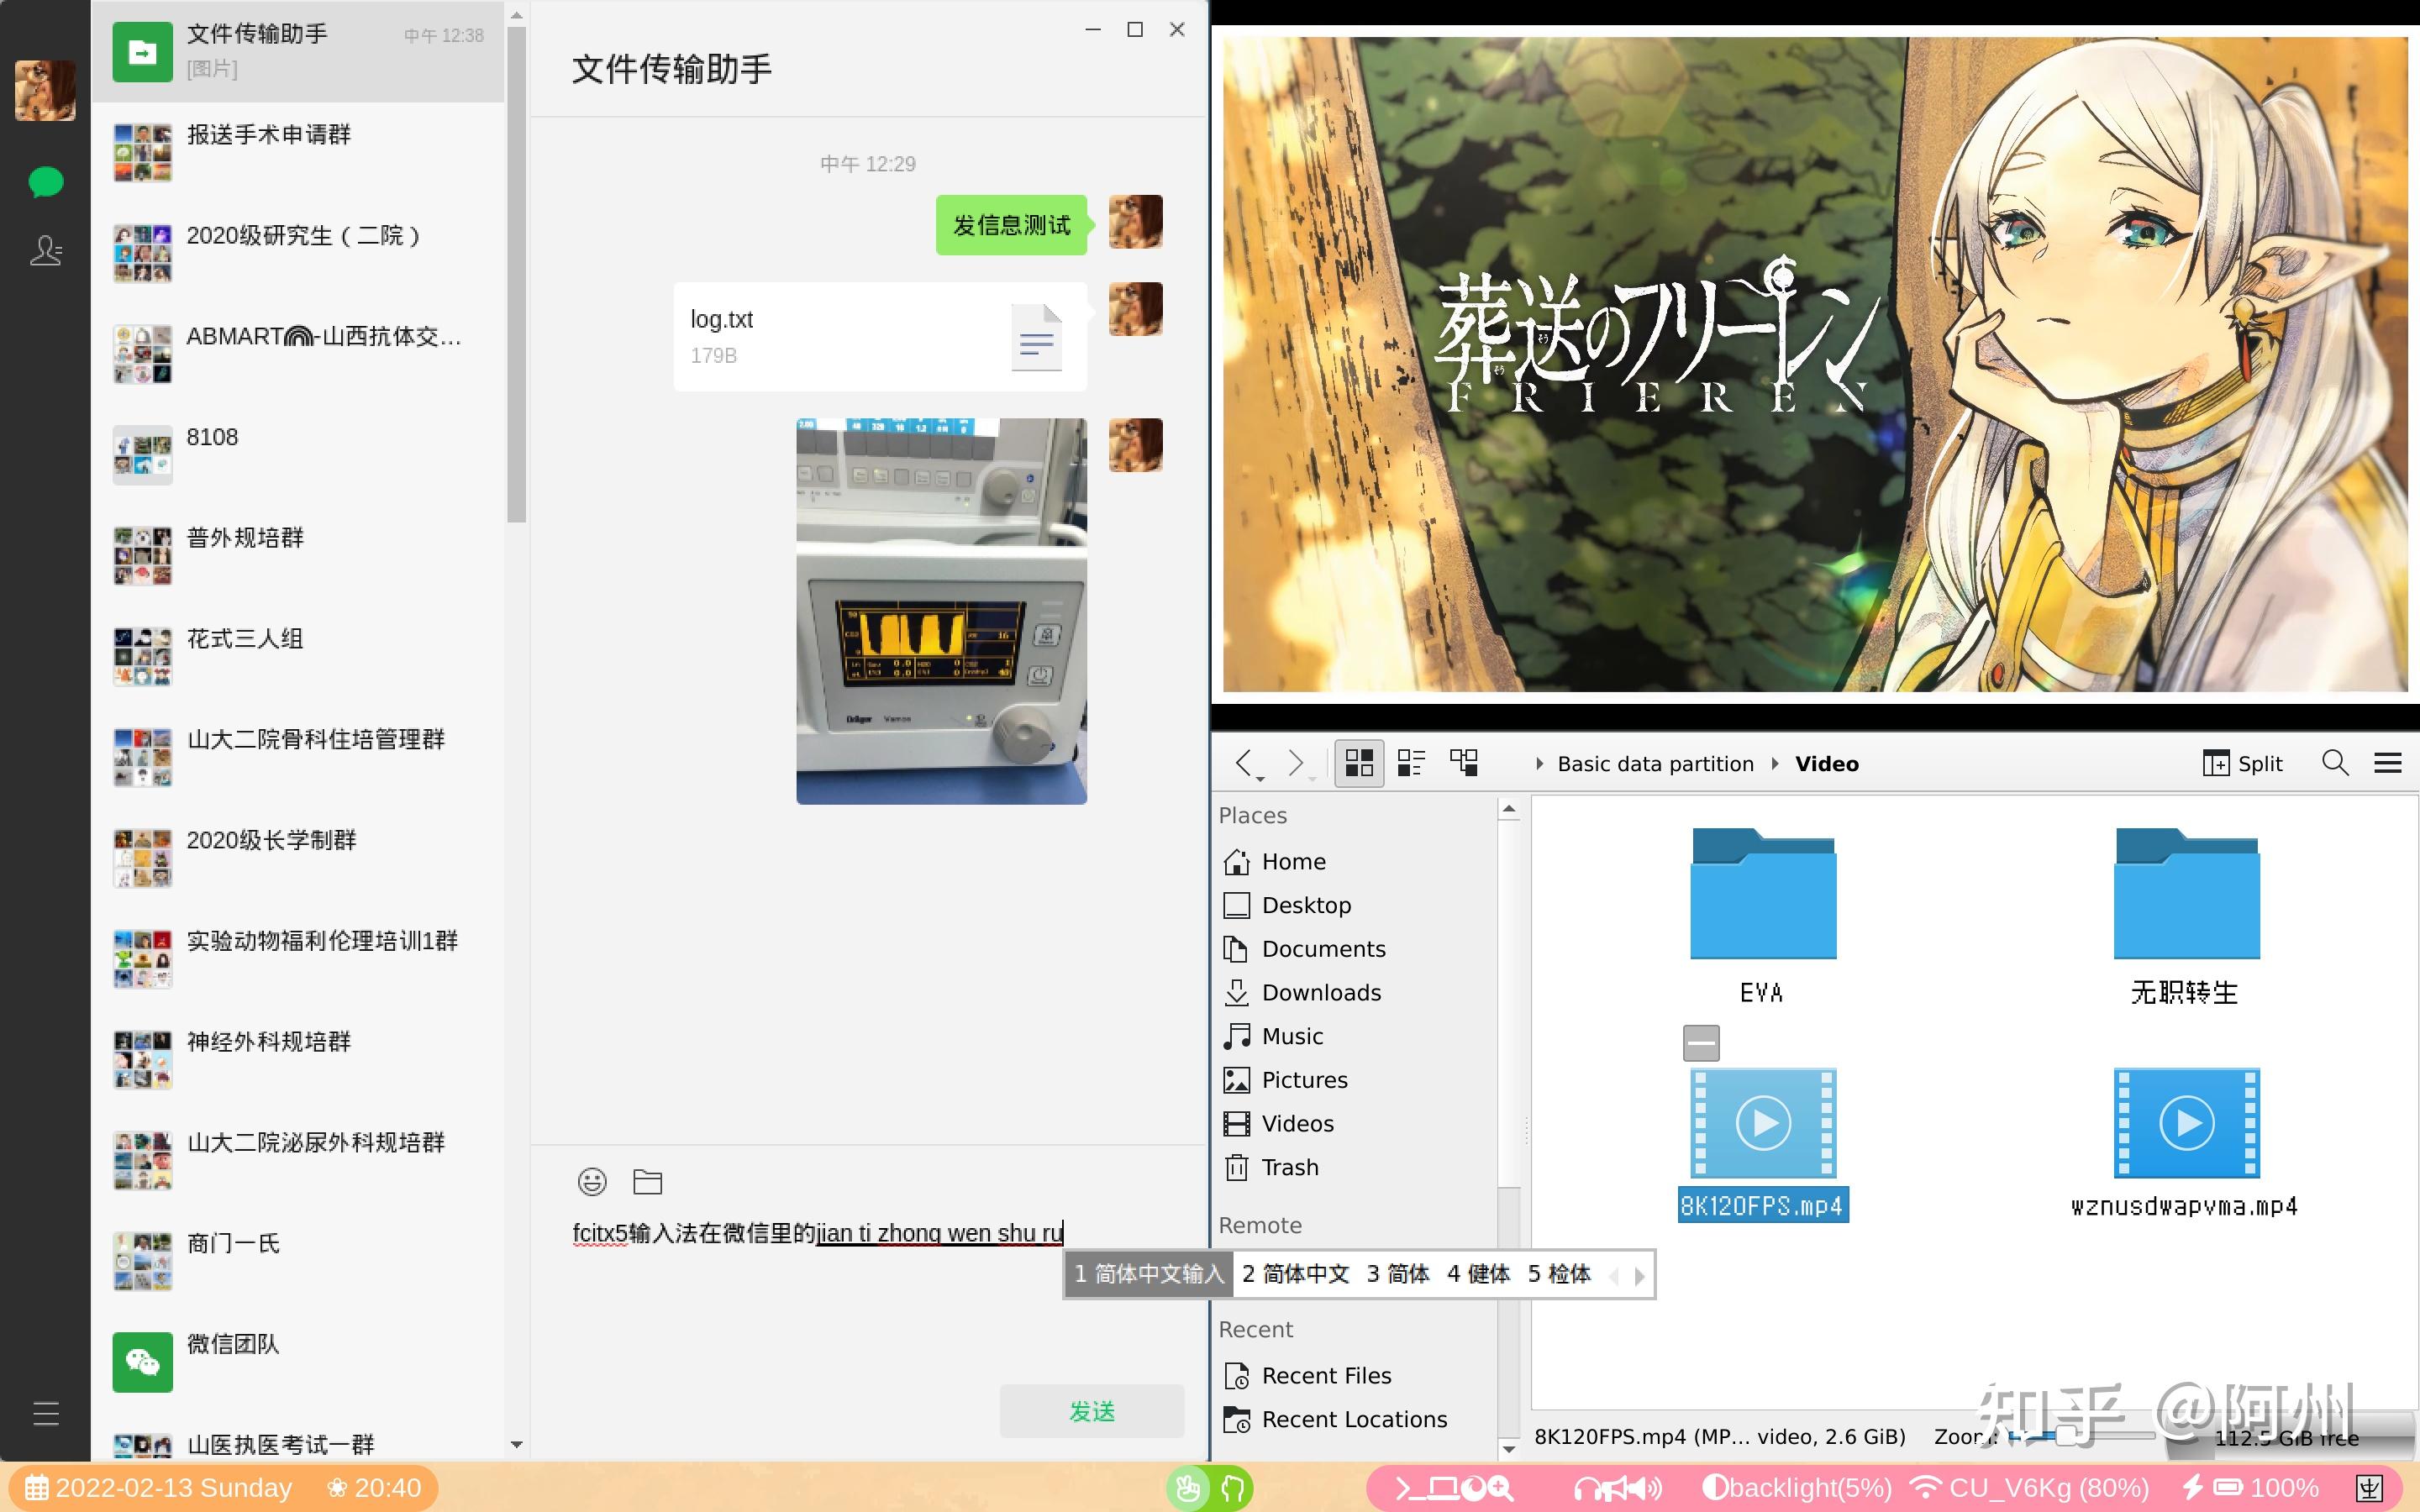Open WeChat's menu via the three-line icon
Viewport: 2420px width, 1512px height.
coord(46,1413)
